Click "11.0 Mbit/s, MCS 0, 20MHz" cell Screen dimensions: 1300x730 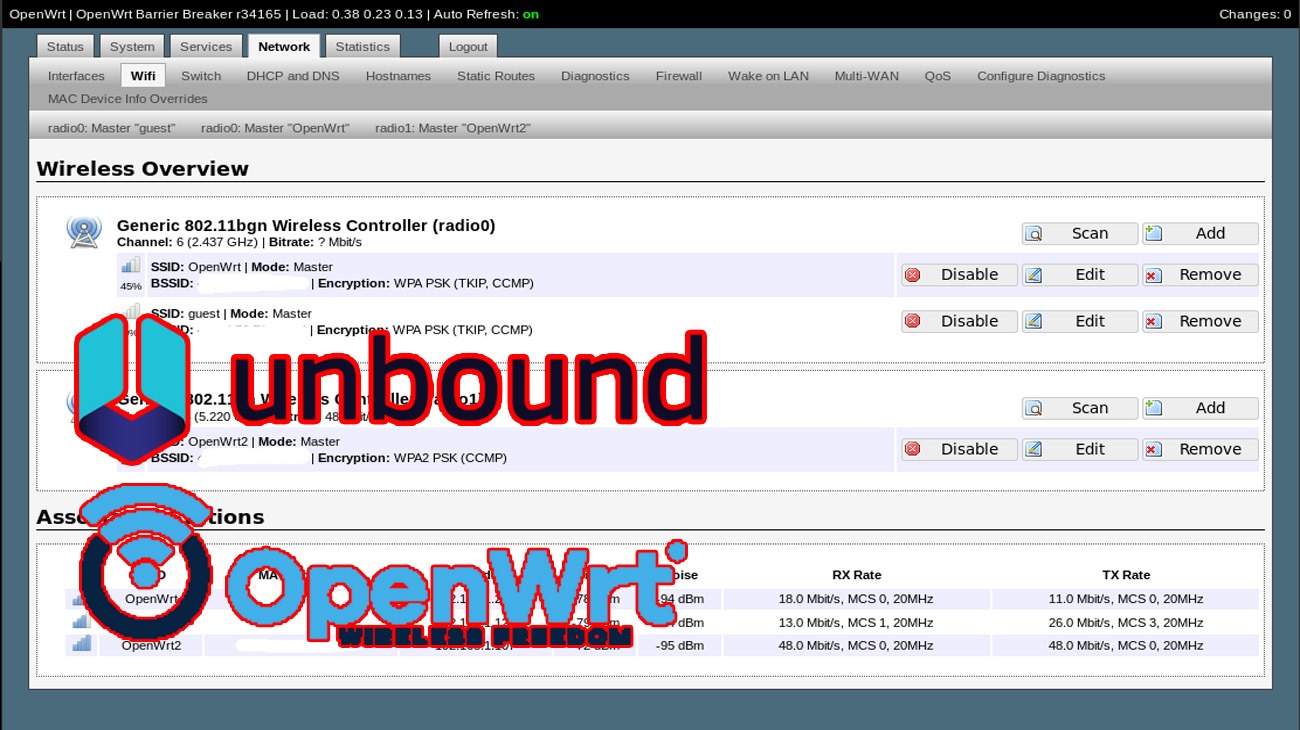tap(1125, 599)
